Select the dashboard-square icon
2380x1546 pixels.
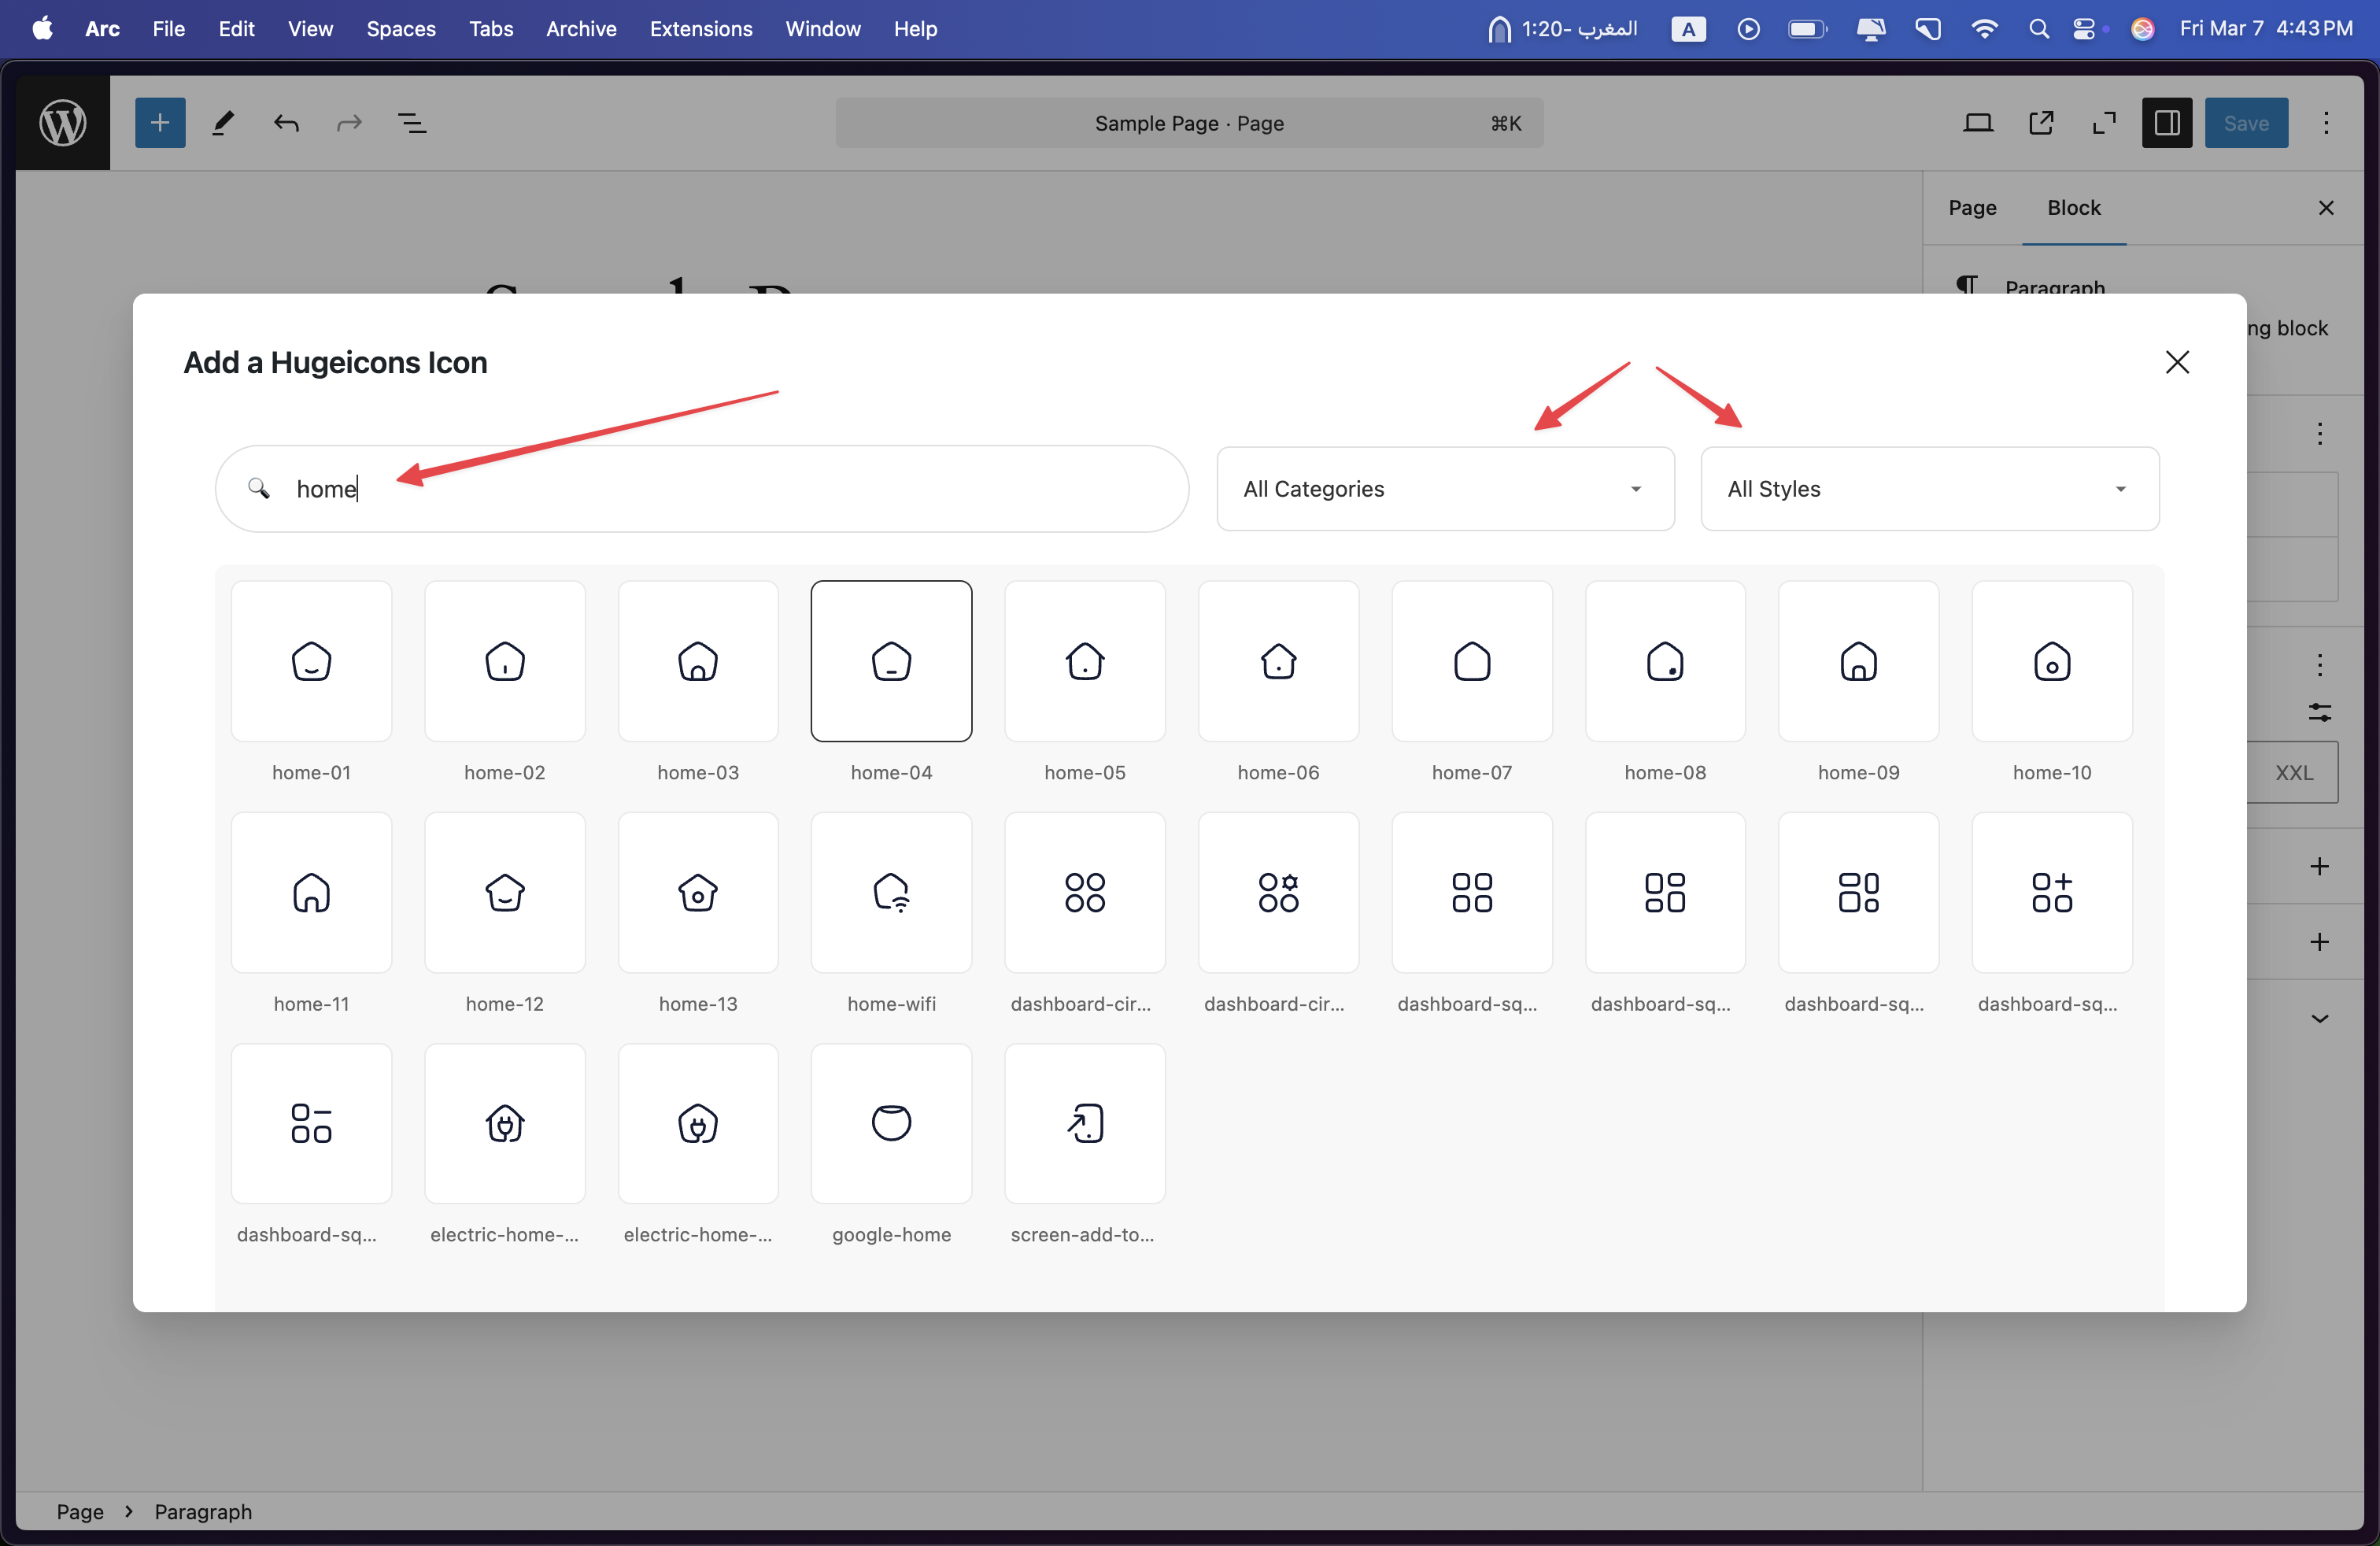pyautogui.click(x=1471, y=890)
